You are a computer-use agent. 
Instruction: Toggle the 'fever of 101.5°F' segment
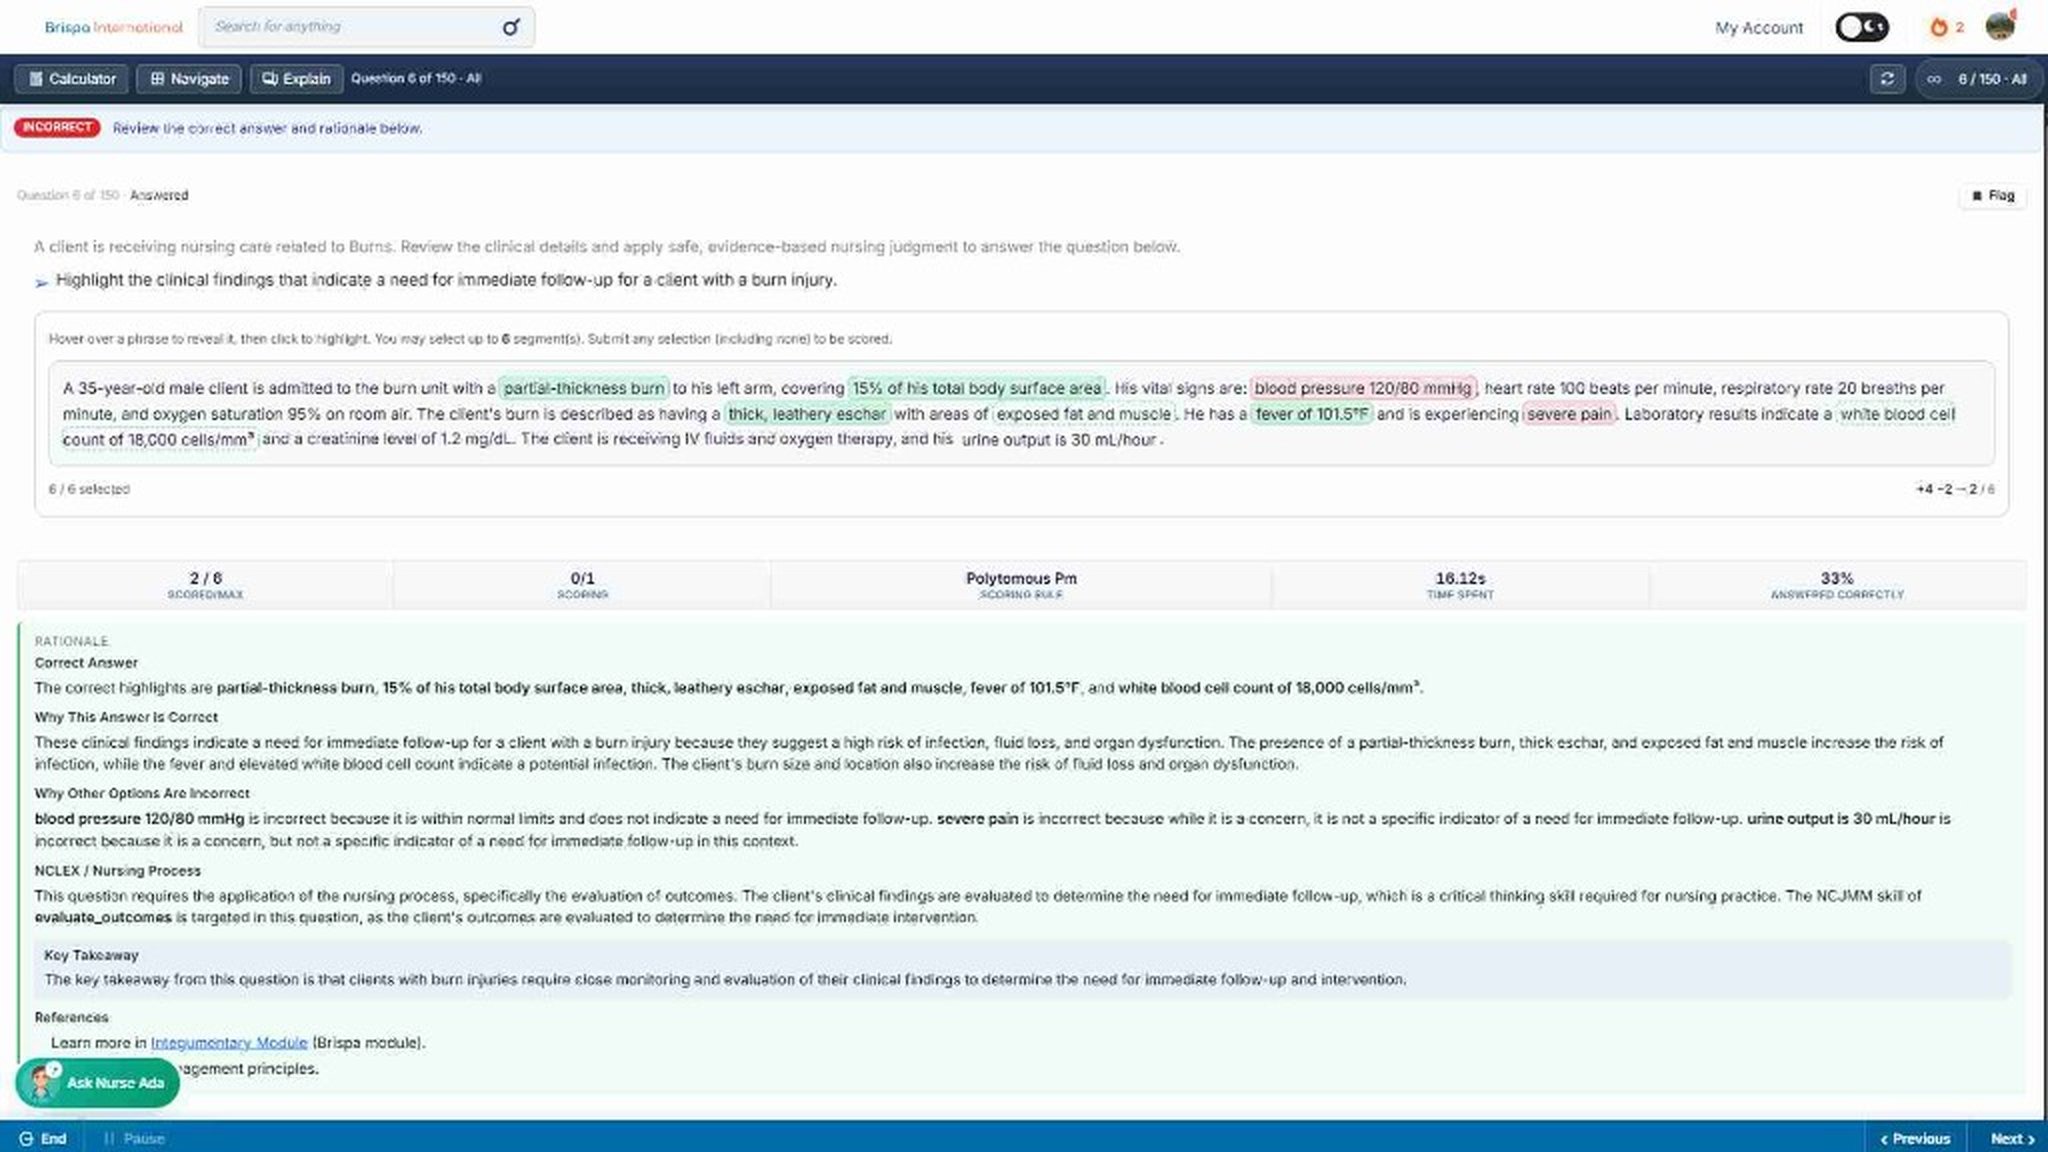[x=1312, y=414]
